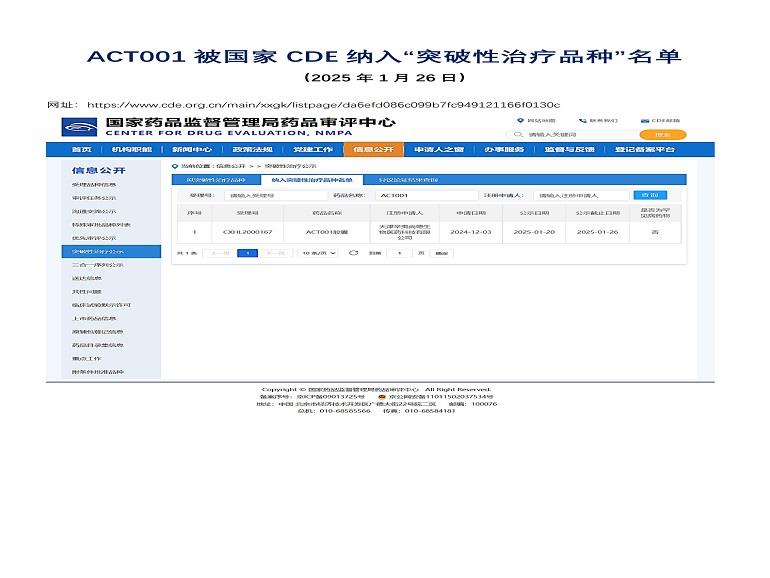Open 特殊审批品种列表 in the sidebar
The height and width of the screenshot is (578, 770).
coord(101,224)
